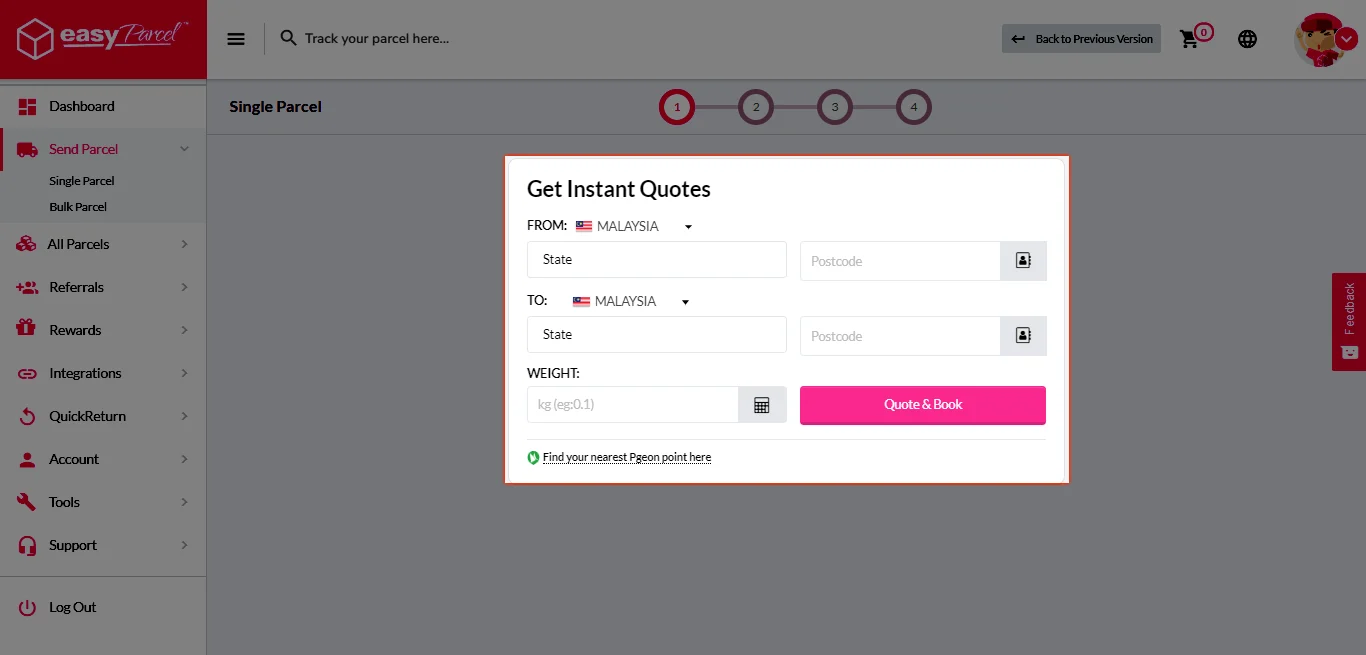Click the hamburger menu icon
The width and height of the screenshot is (1366, 655).
(x=236, y=39)
